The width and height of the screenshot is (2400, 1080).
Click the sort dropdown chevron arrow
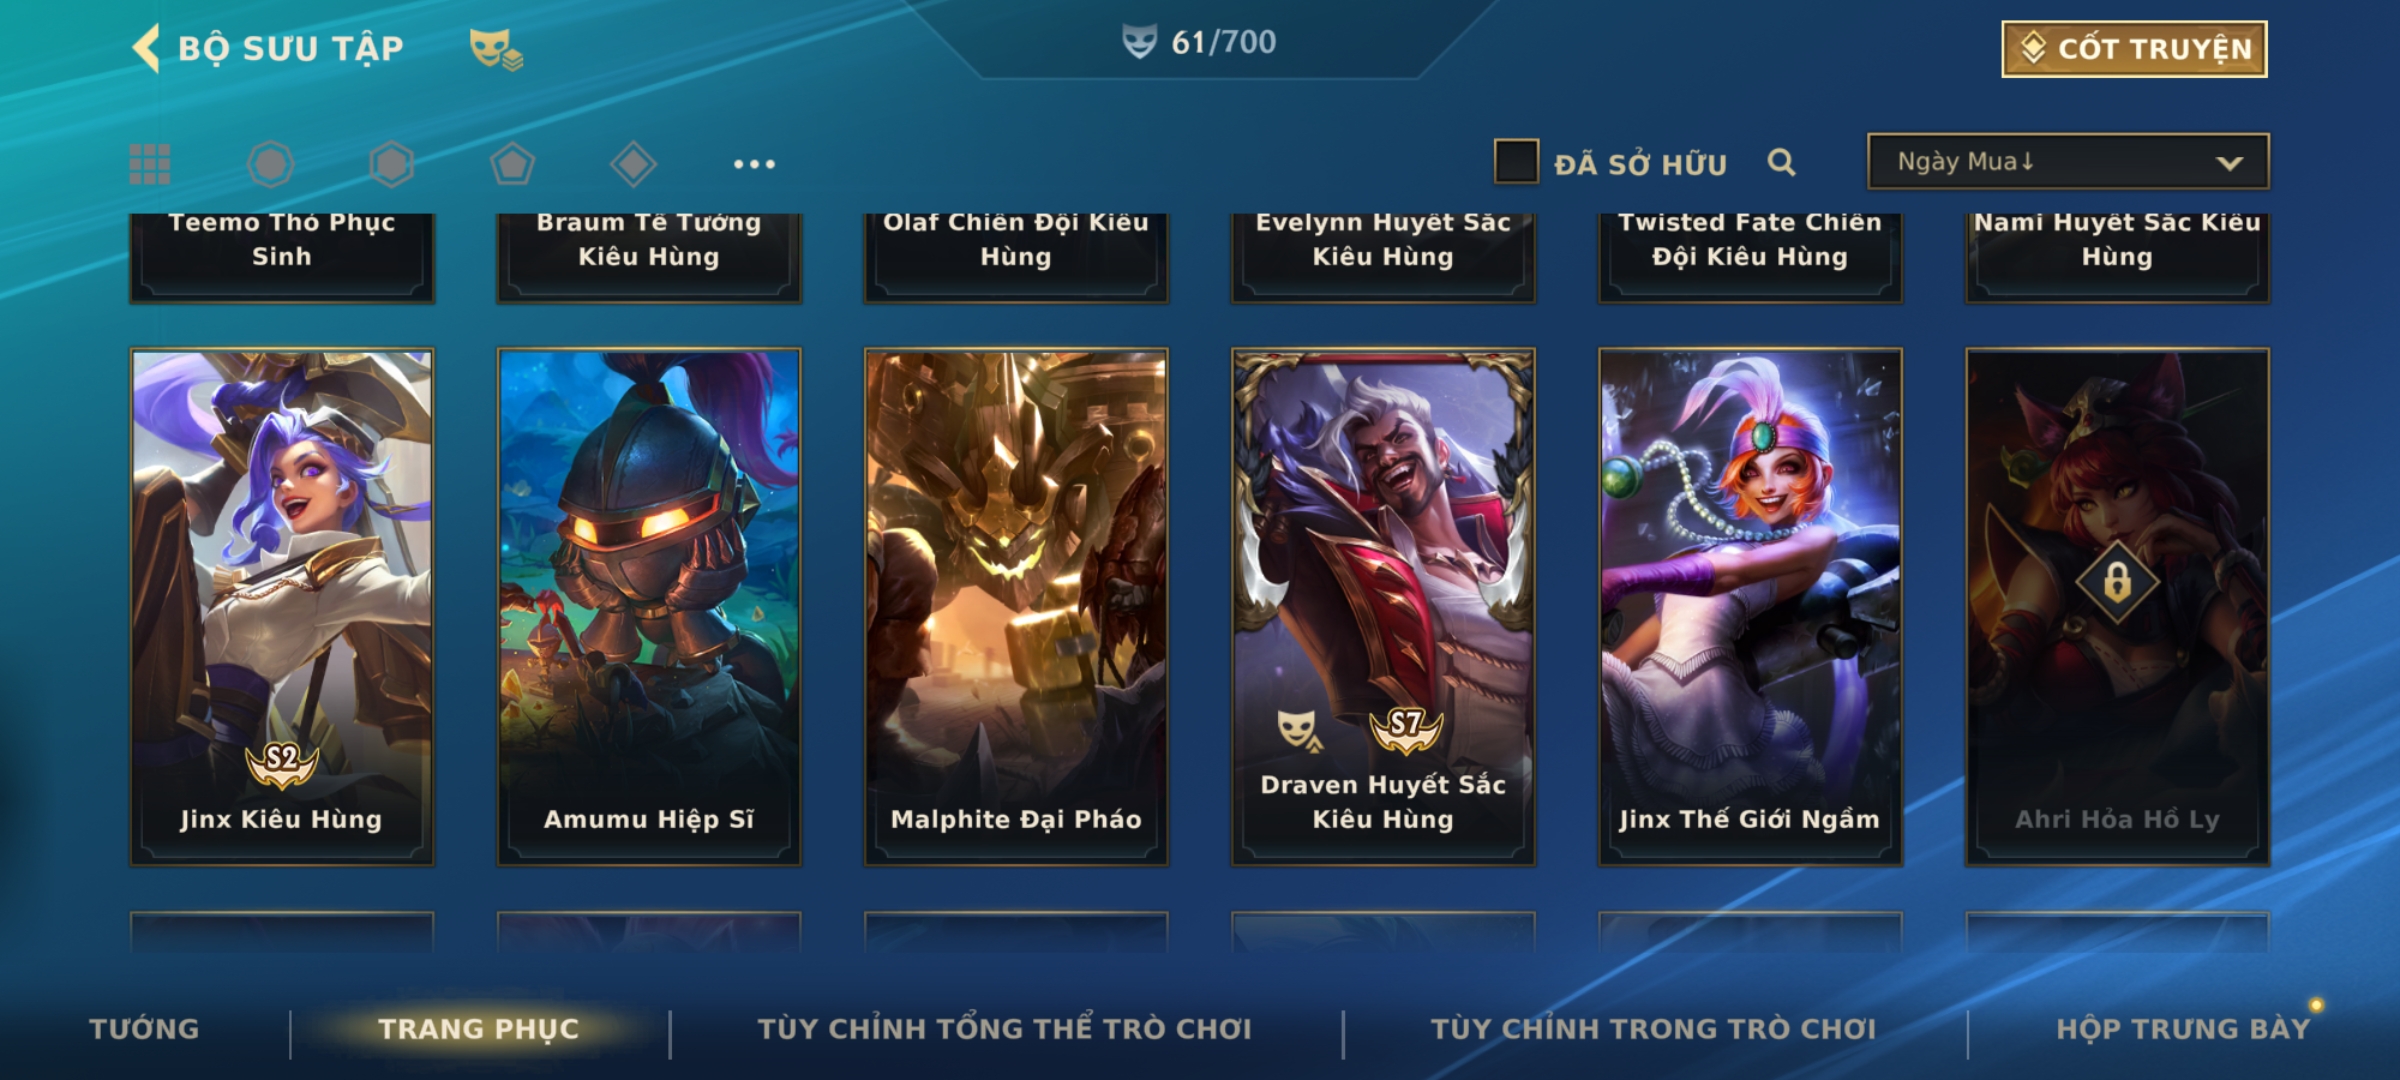tap(2229, 163)
